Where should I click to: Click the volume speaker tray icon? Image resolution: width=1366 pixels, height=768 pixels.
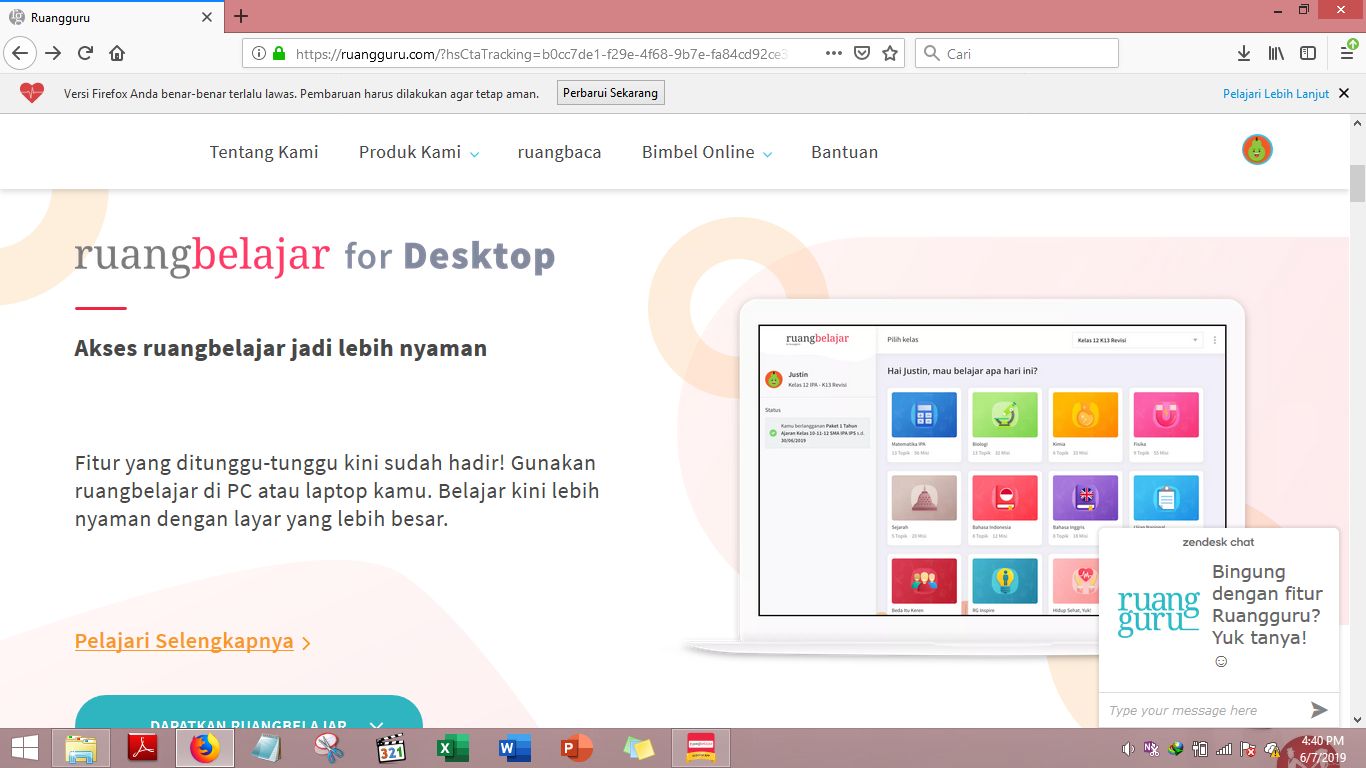point(1128,749)
